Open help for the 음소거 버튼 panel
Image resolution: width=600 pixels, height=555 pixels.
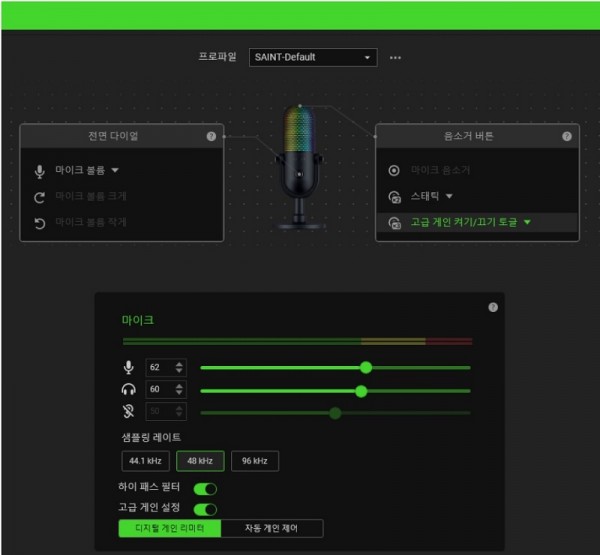(x=567, y=136)
